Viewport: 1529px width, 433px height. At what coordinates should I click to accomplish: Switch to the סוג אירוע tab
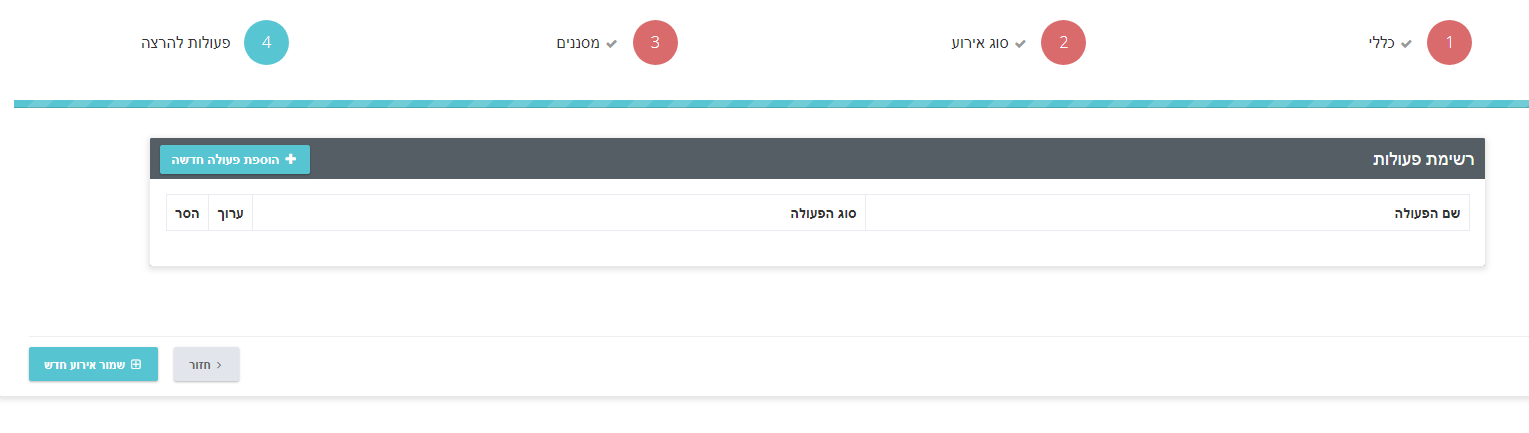[x=979, y=44]
